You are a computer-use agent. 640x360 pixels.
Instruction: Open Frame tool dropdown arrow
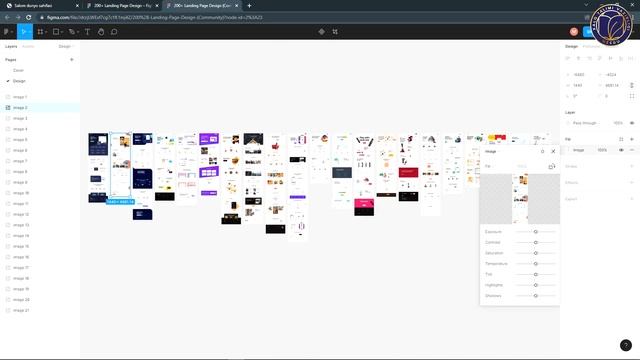click(46, 32)
